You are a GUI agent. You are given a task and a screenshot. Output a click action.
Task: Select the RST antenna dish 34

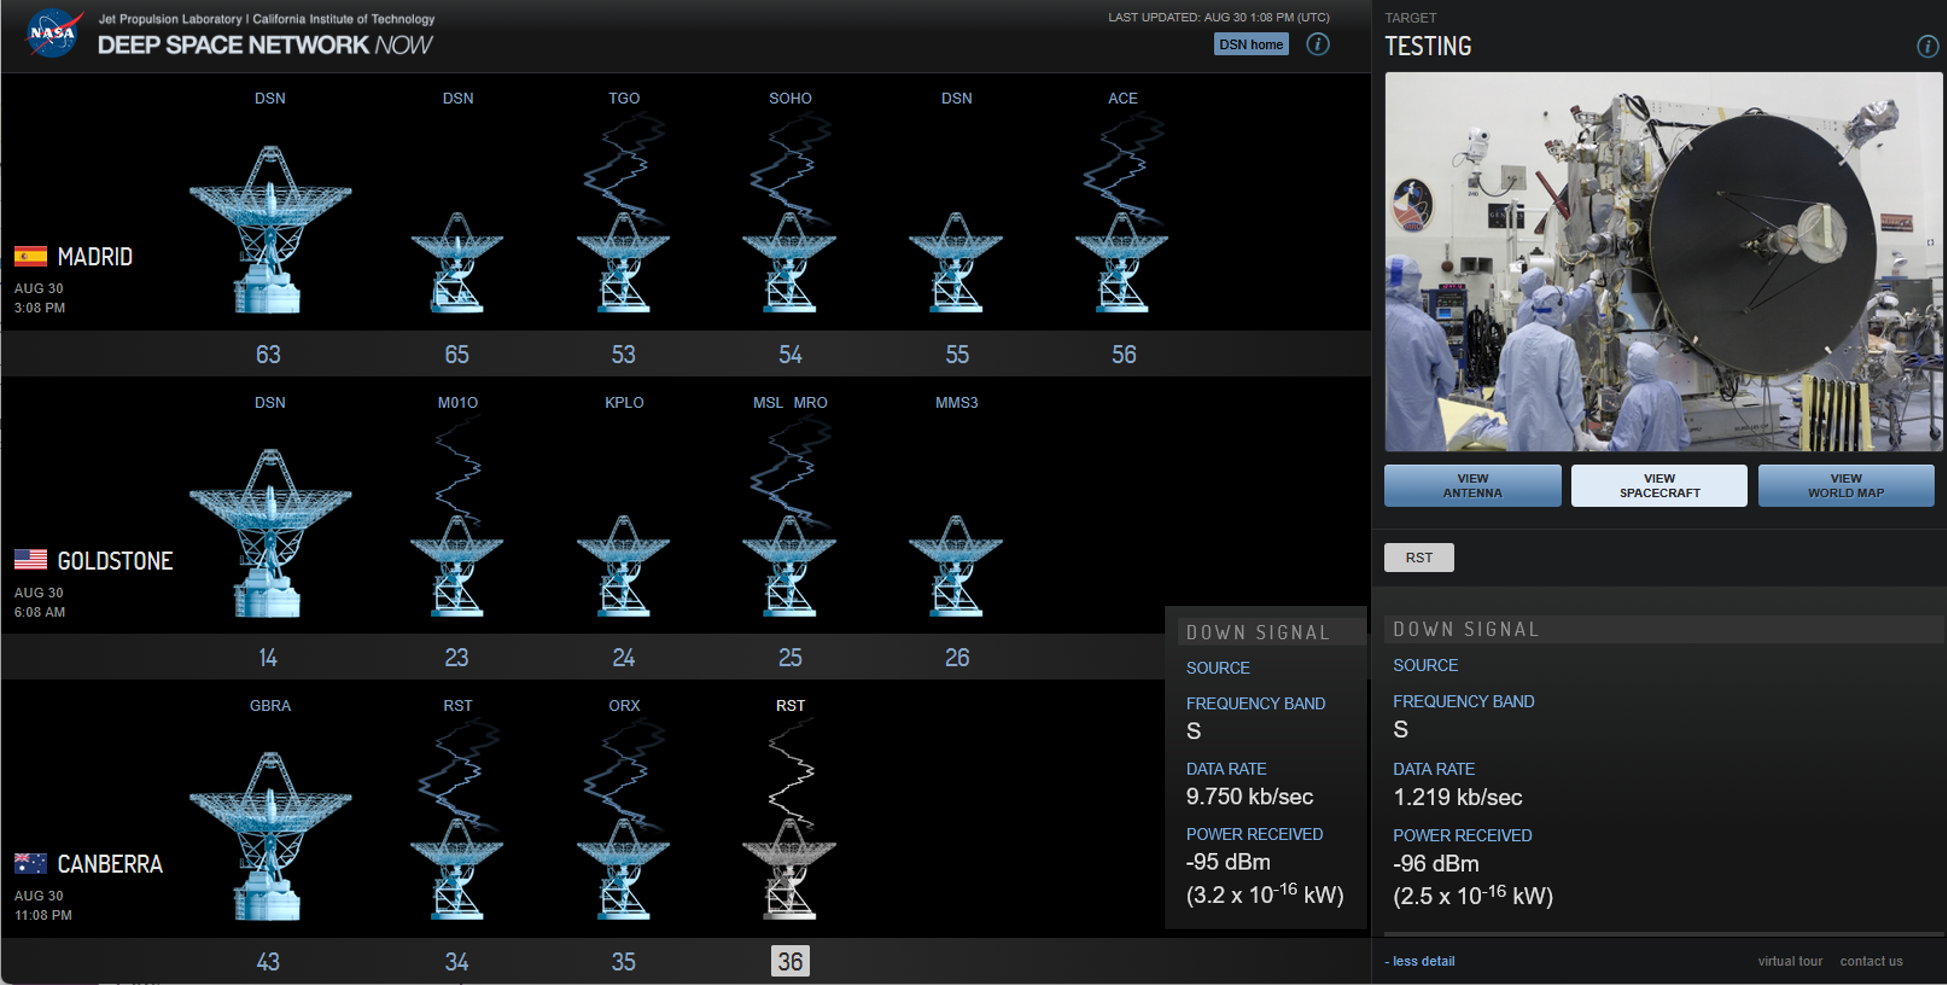tap(457, 869)
